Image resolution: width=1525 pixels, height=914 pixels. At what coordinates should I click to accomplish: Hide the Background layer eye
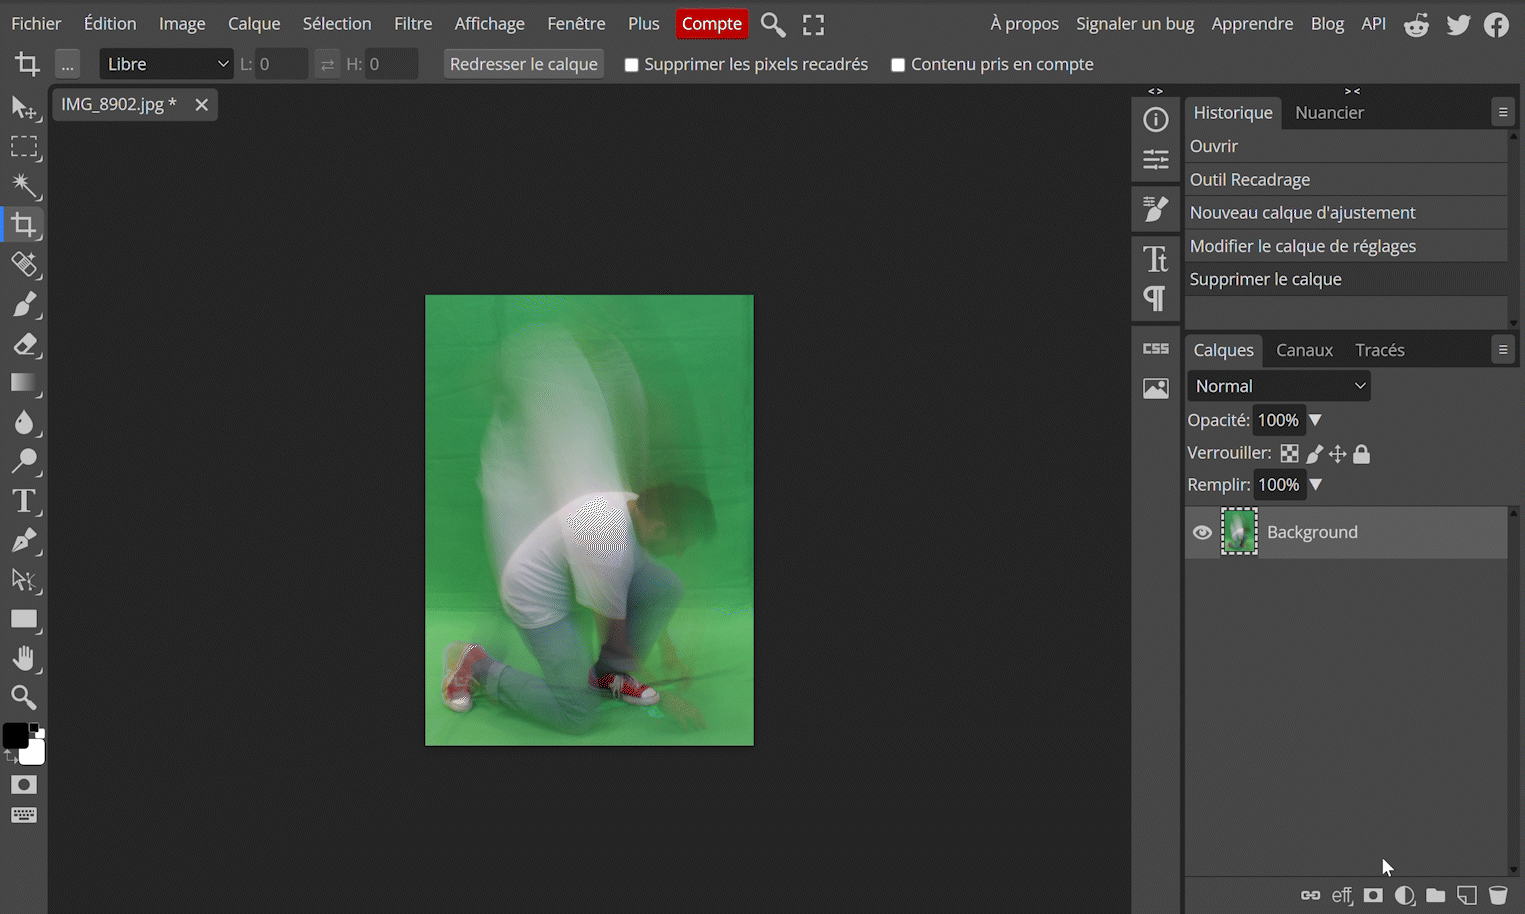1202,533
